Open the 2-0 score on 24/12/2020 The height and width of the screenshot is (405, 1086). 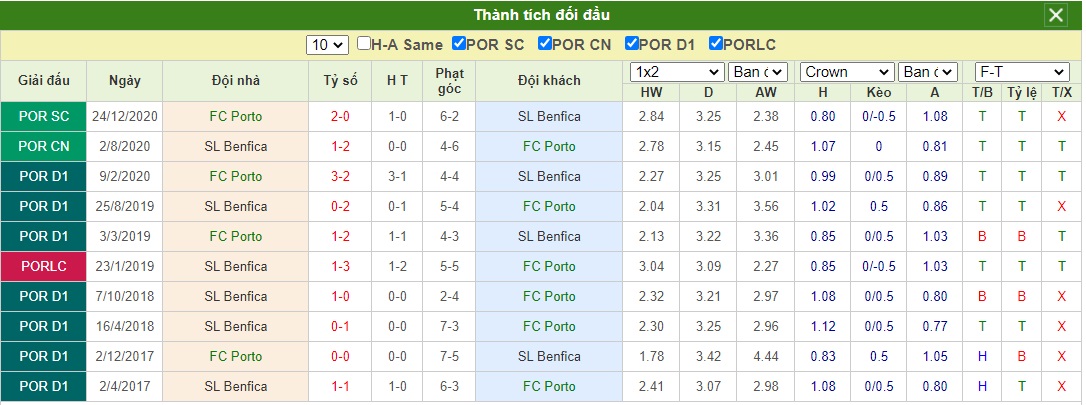[x=340, y=116]
